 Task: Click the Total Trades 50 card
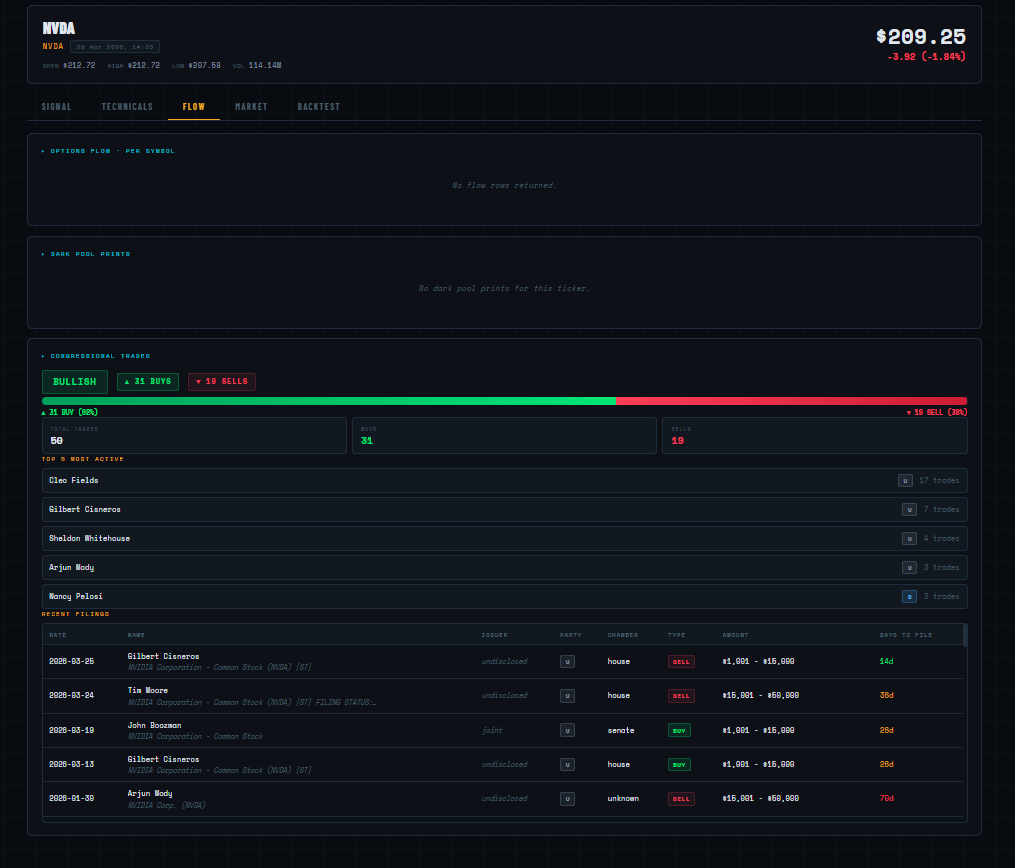(194, 436)
